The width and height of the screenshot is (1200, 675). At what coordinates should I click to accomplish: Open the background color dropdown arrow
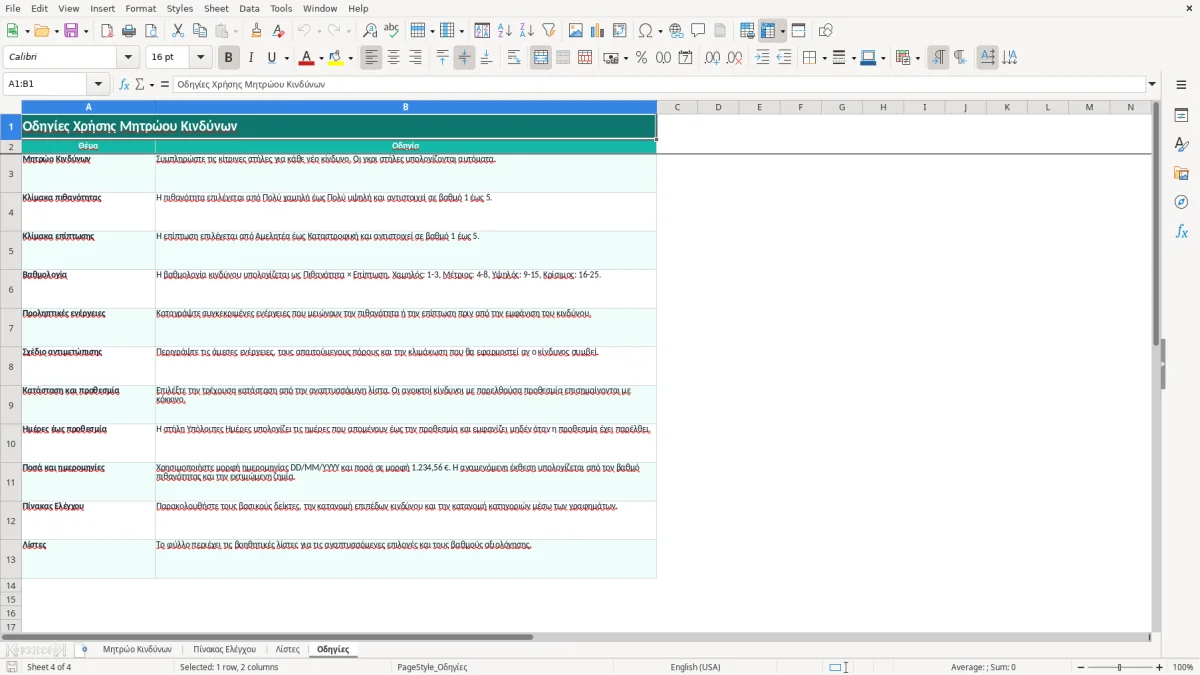pos(350,58)
